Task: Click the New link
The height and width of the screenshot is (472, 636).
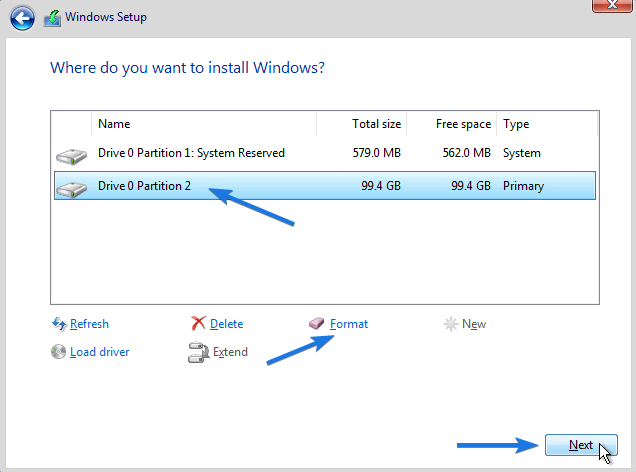Action: tap(474, 324)
